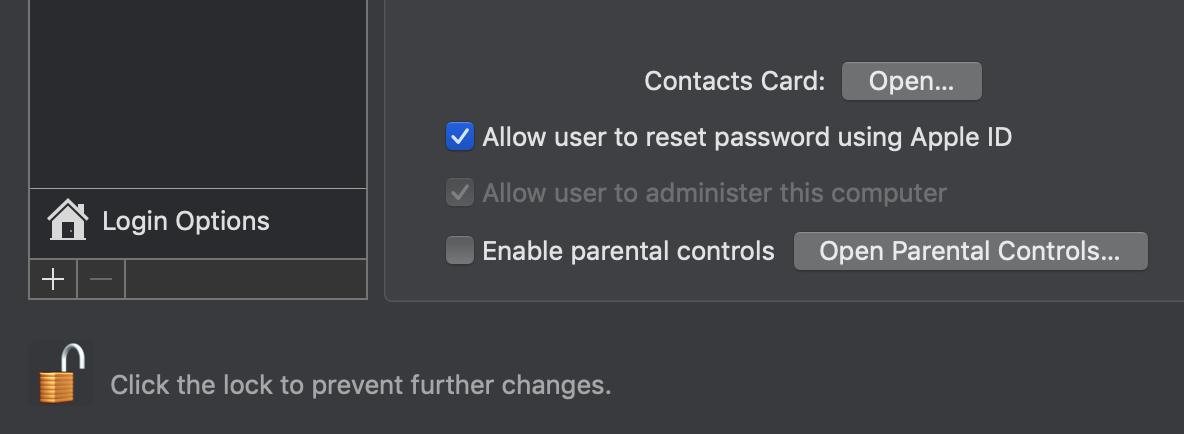Click the blank area above Contacts Card

(x=780, y=30)
